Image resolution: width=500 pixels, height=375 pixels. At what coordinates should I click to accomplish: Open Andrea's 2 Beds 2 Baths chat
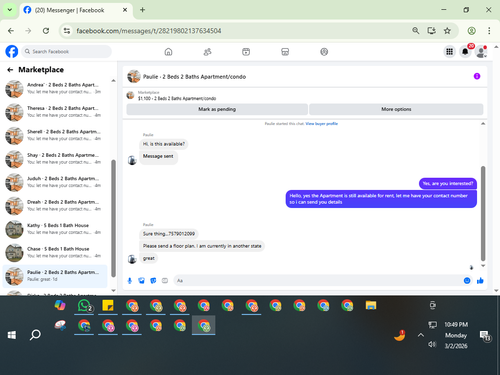click(55, 89)
